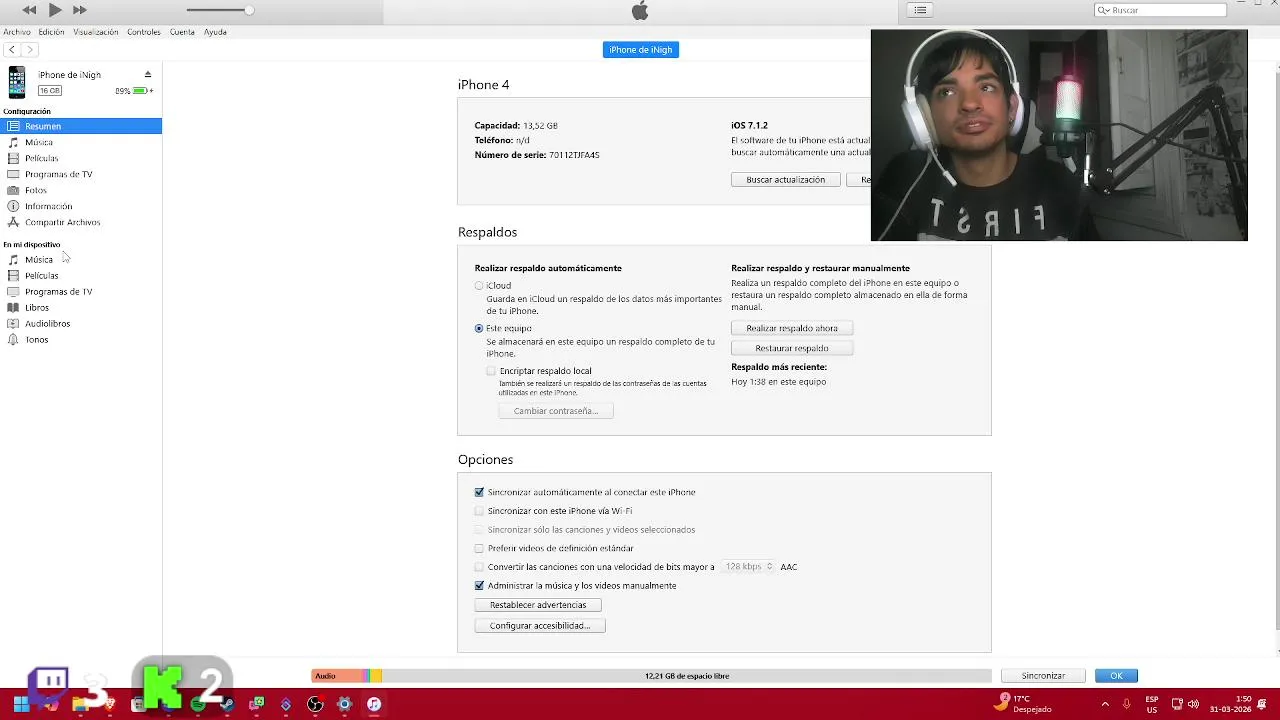
Task: Click Restablecer advertencias
Action: point(538,605)
